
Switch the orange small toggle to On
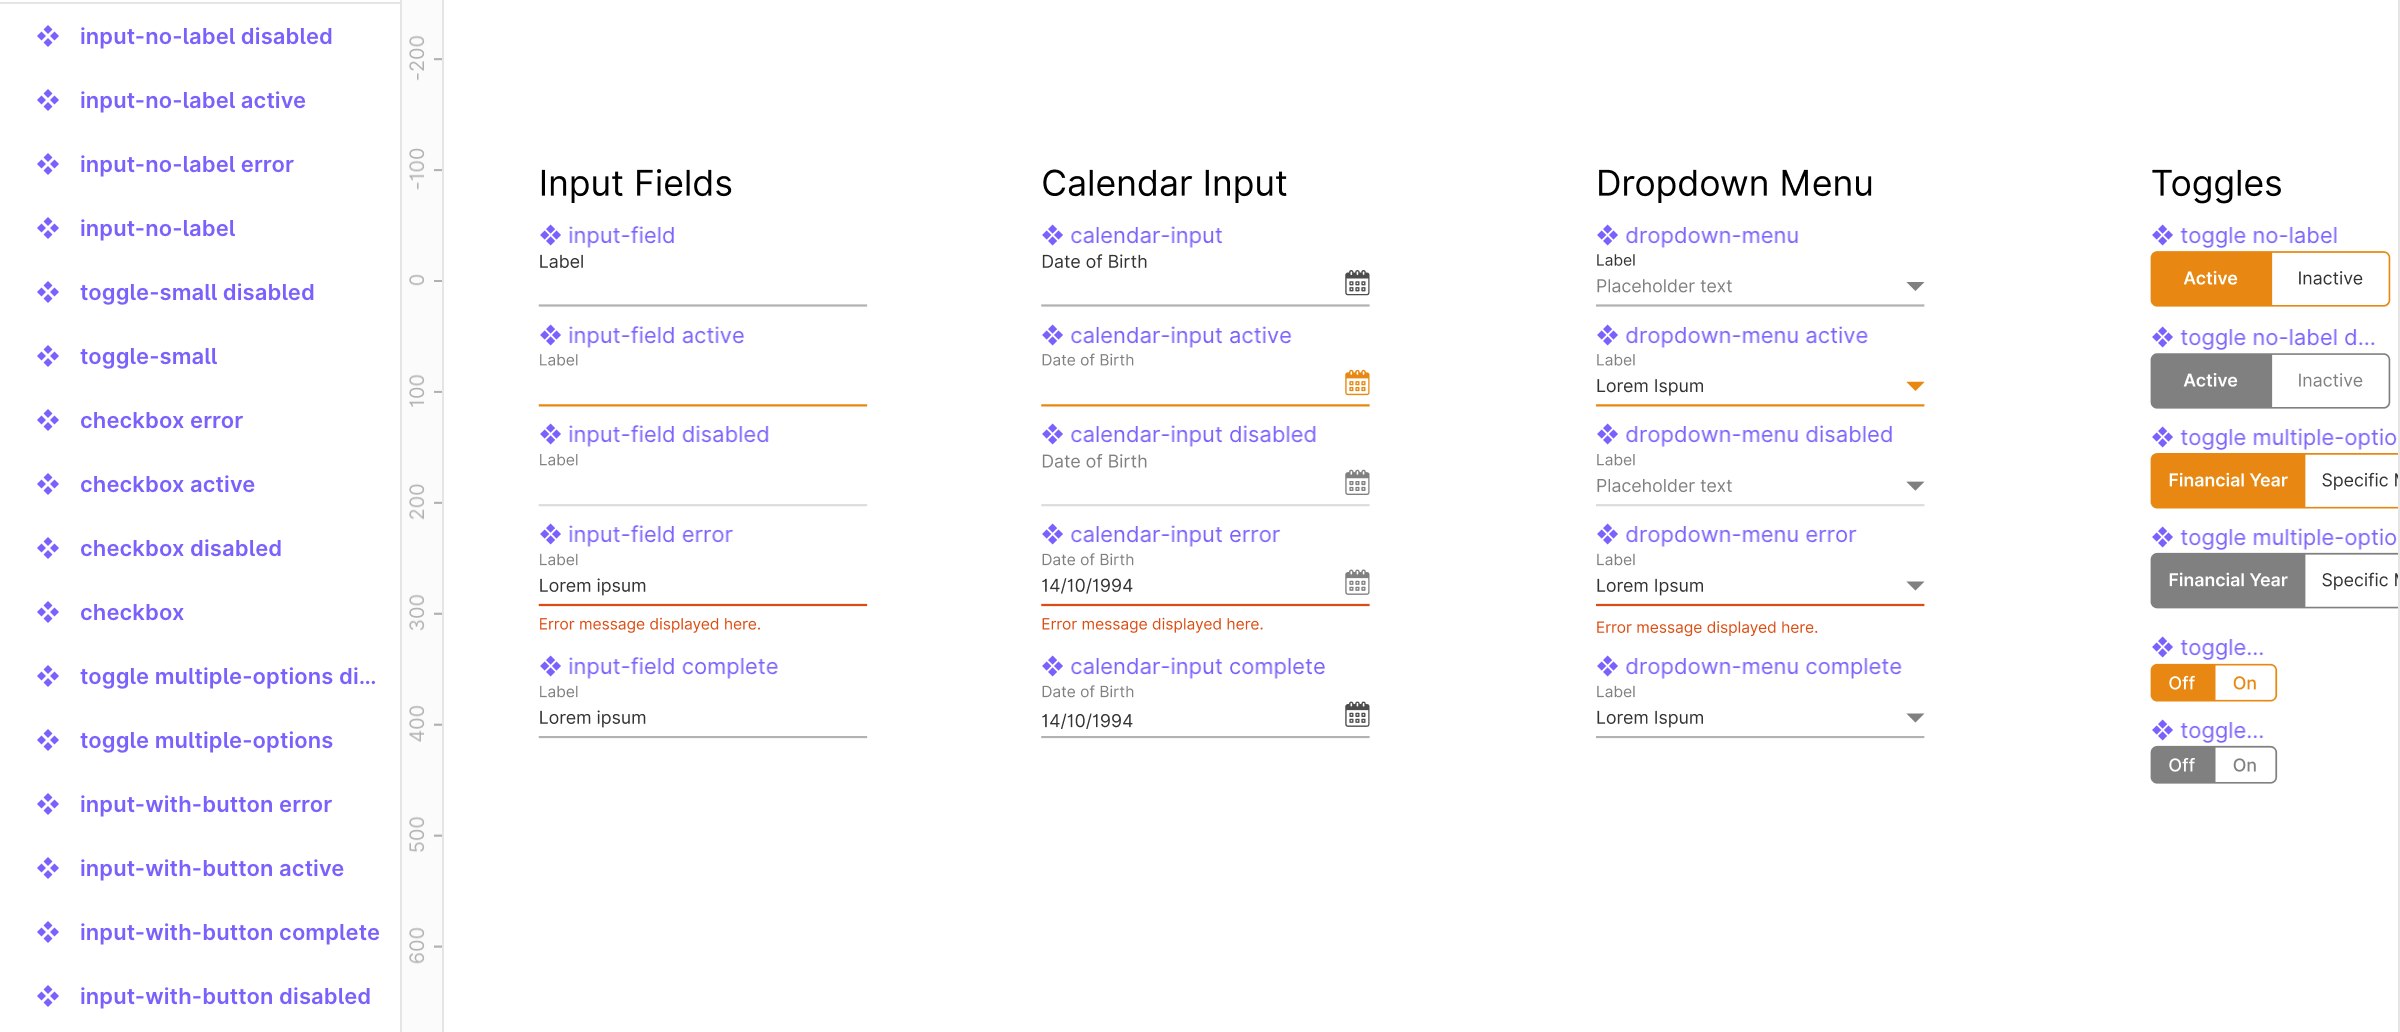(x=2244, y=683)
